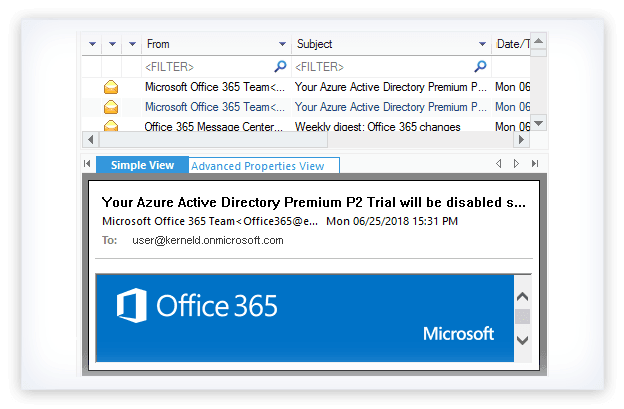Switch to Simple View tab
Screen dimensions: 624x409
(x=141, y=165)
